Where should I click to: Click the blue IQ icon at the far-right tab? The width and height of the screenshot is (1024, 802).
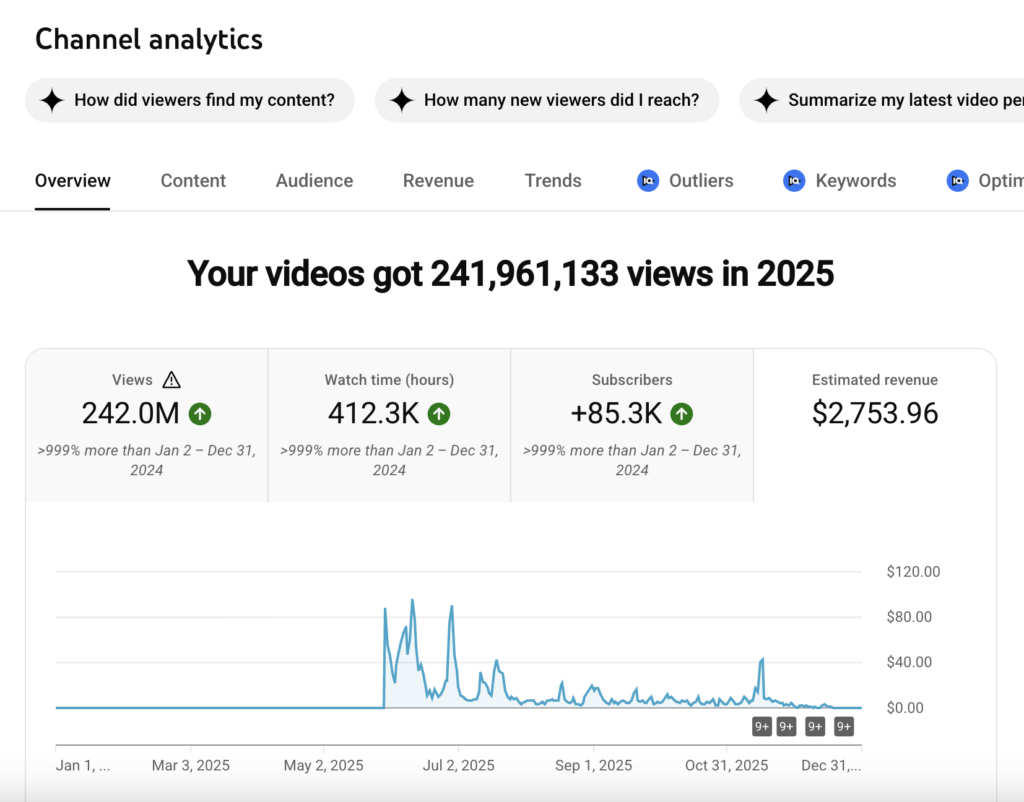click(x=958, y=181)
